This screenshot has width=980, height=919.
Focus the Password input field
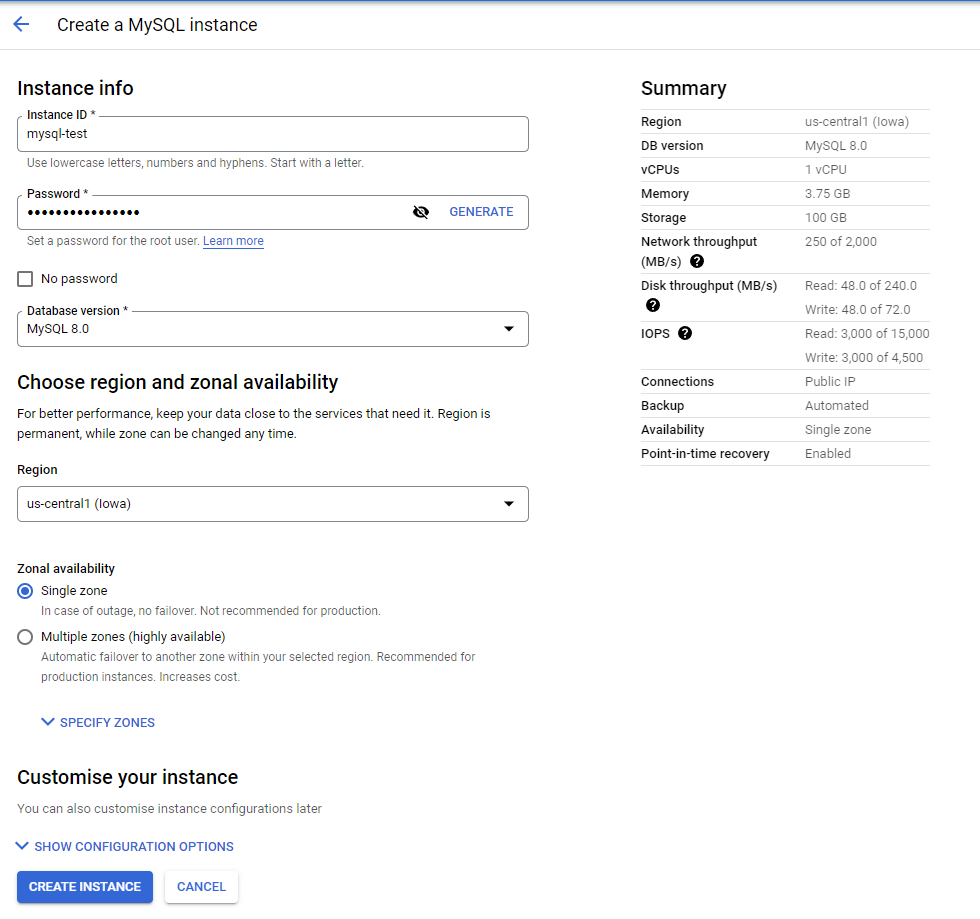point(210,212)
